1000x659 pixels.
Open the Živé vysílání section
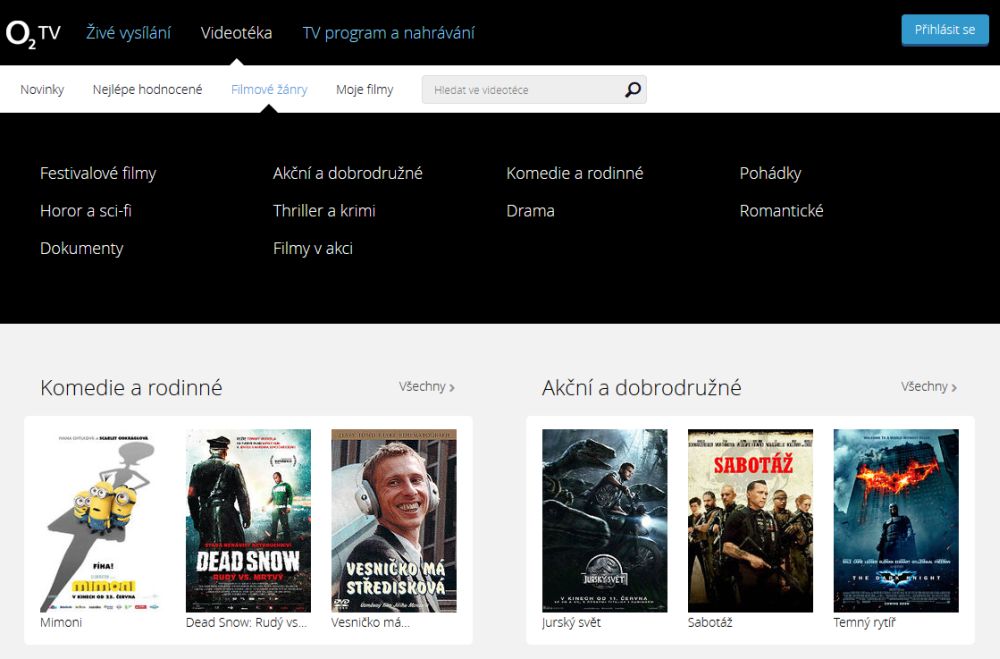128,33
